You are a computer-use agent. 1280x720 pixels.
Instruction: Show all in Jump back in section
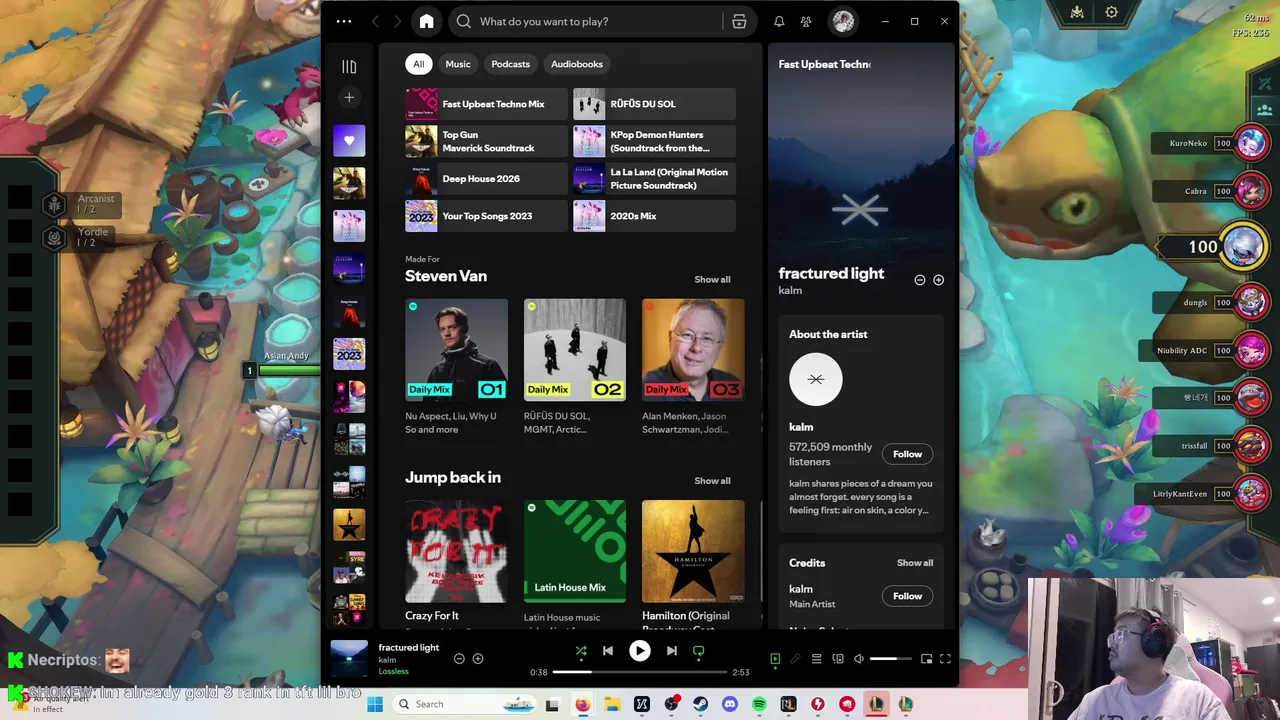pyautogui.click(x=712, y=481)
